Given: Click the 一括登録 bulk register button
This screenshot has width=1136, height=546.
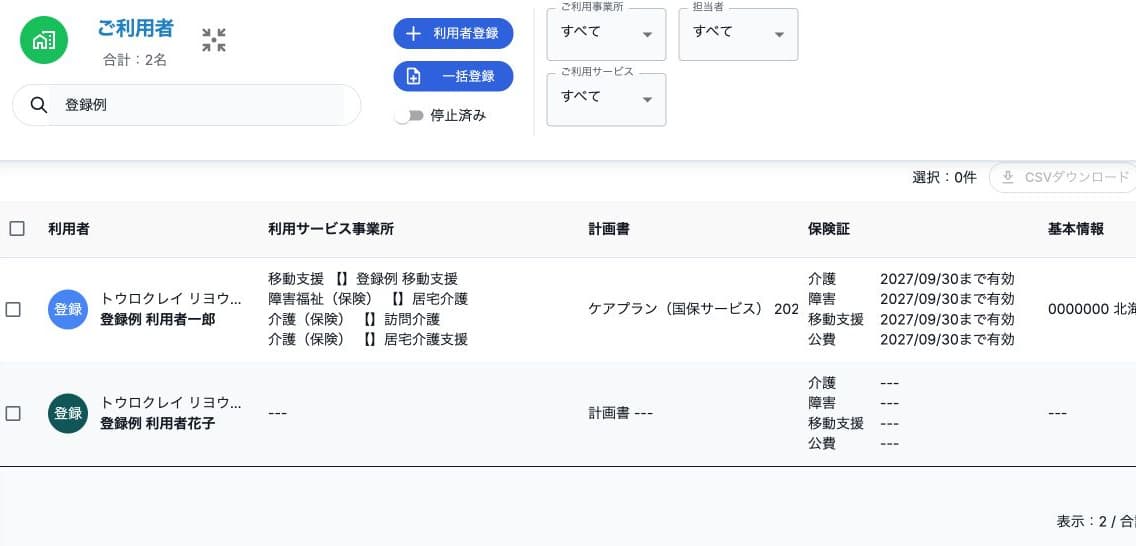Looking at the screenshot, I should tap(454, 76).
